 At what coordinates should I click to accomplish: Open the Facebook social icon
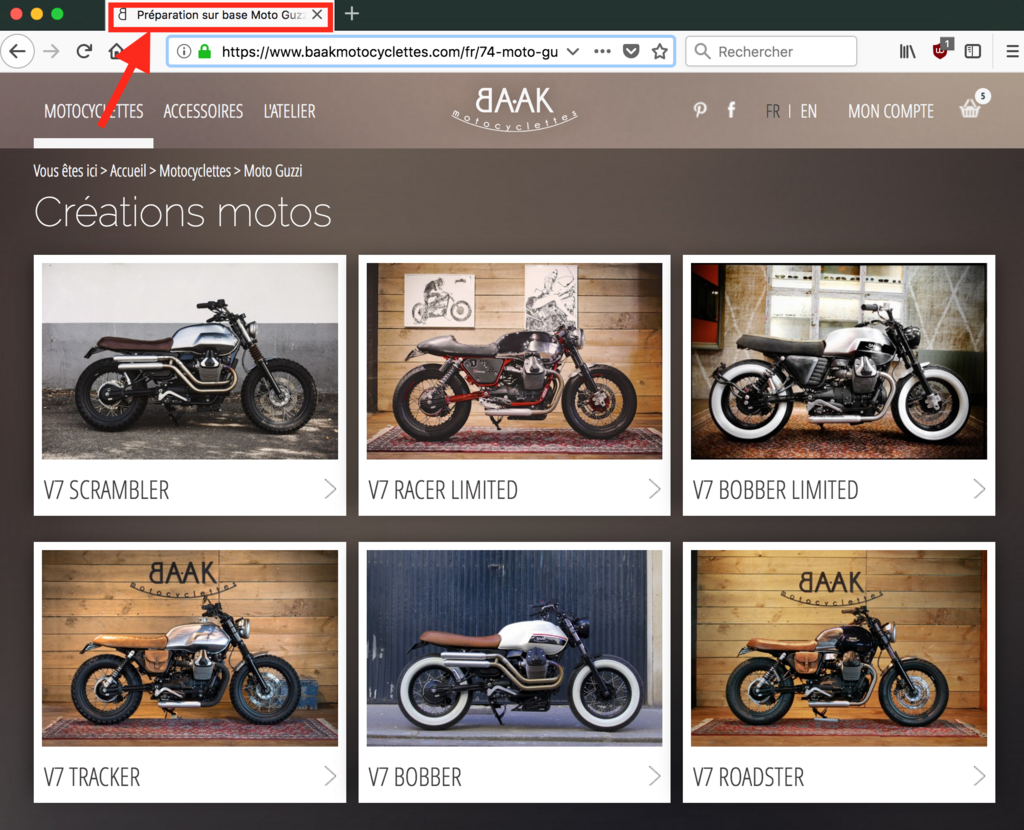click(731, 110)
